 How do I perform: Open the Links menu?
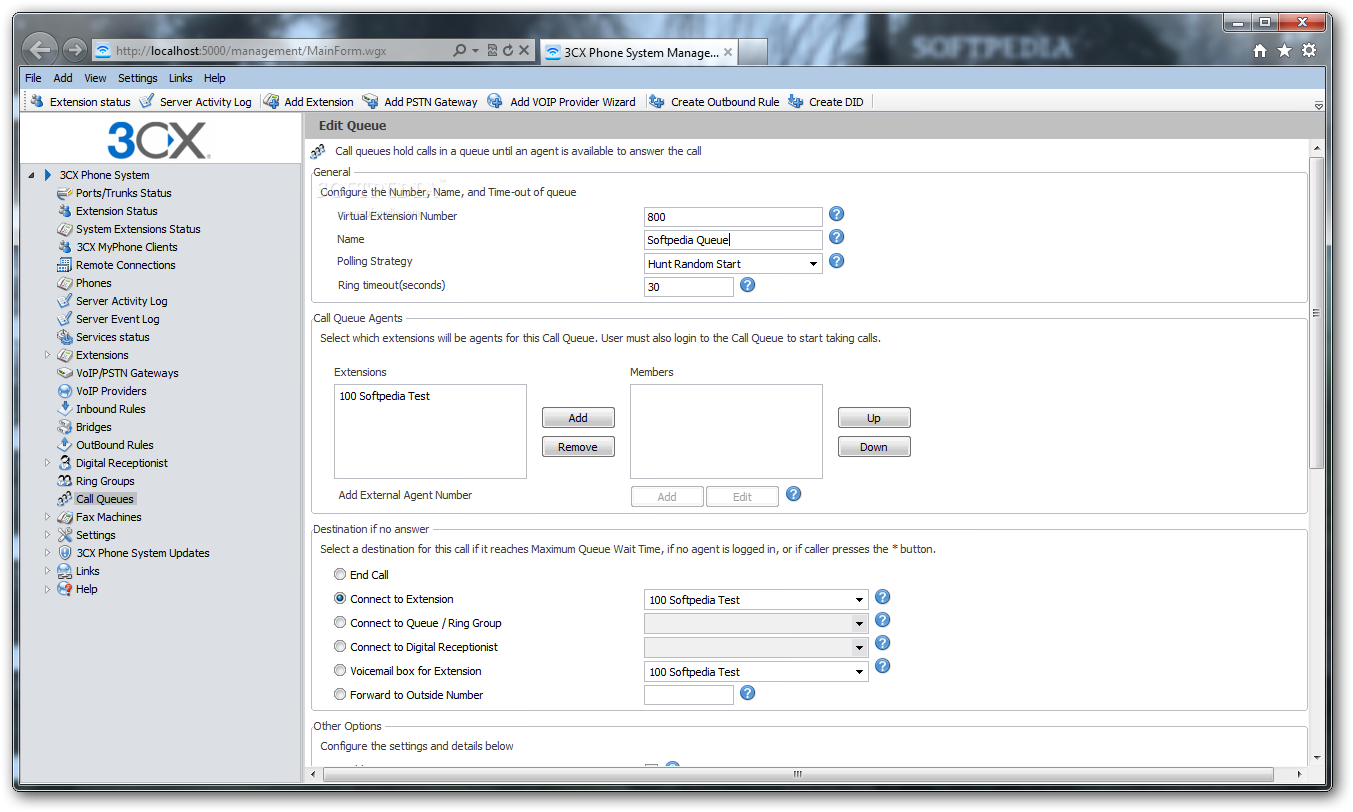click(181, 78)
